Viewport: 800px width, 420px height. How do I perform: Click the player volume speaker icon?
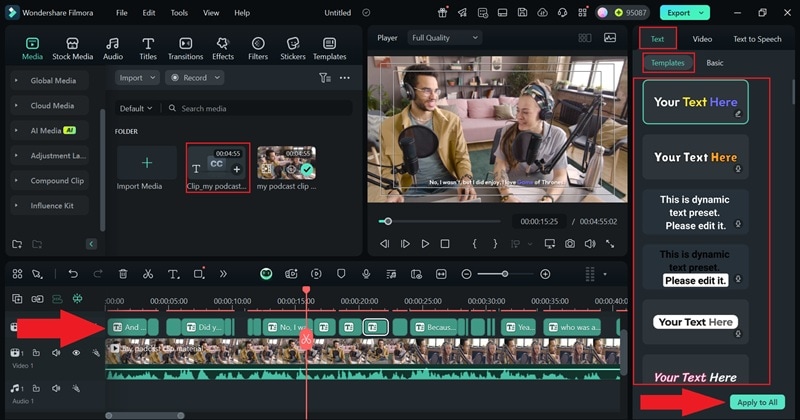coord(590,244)
